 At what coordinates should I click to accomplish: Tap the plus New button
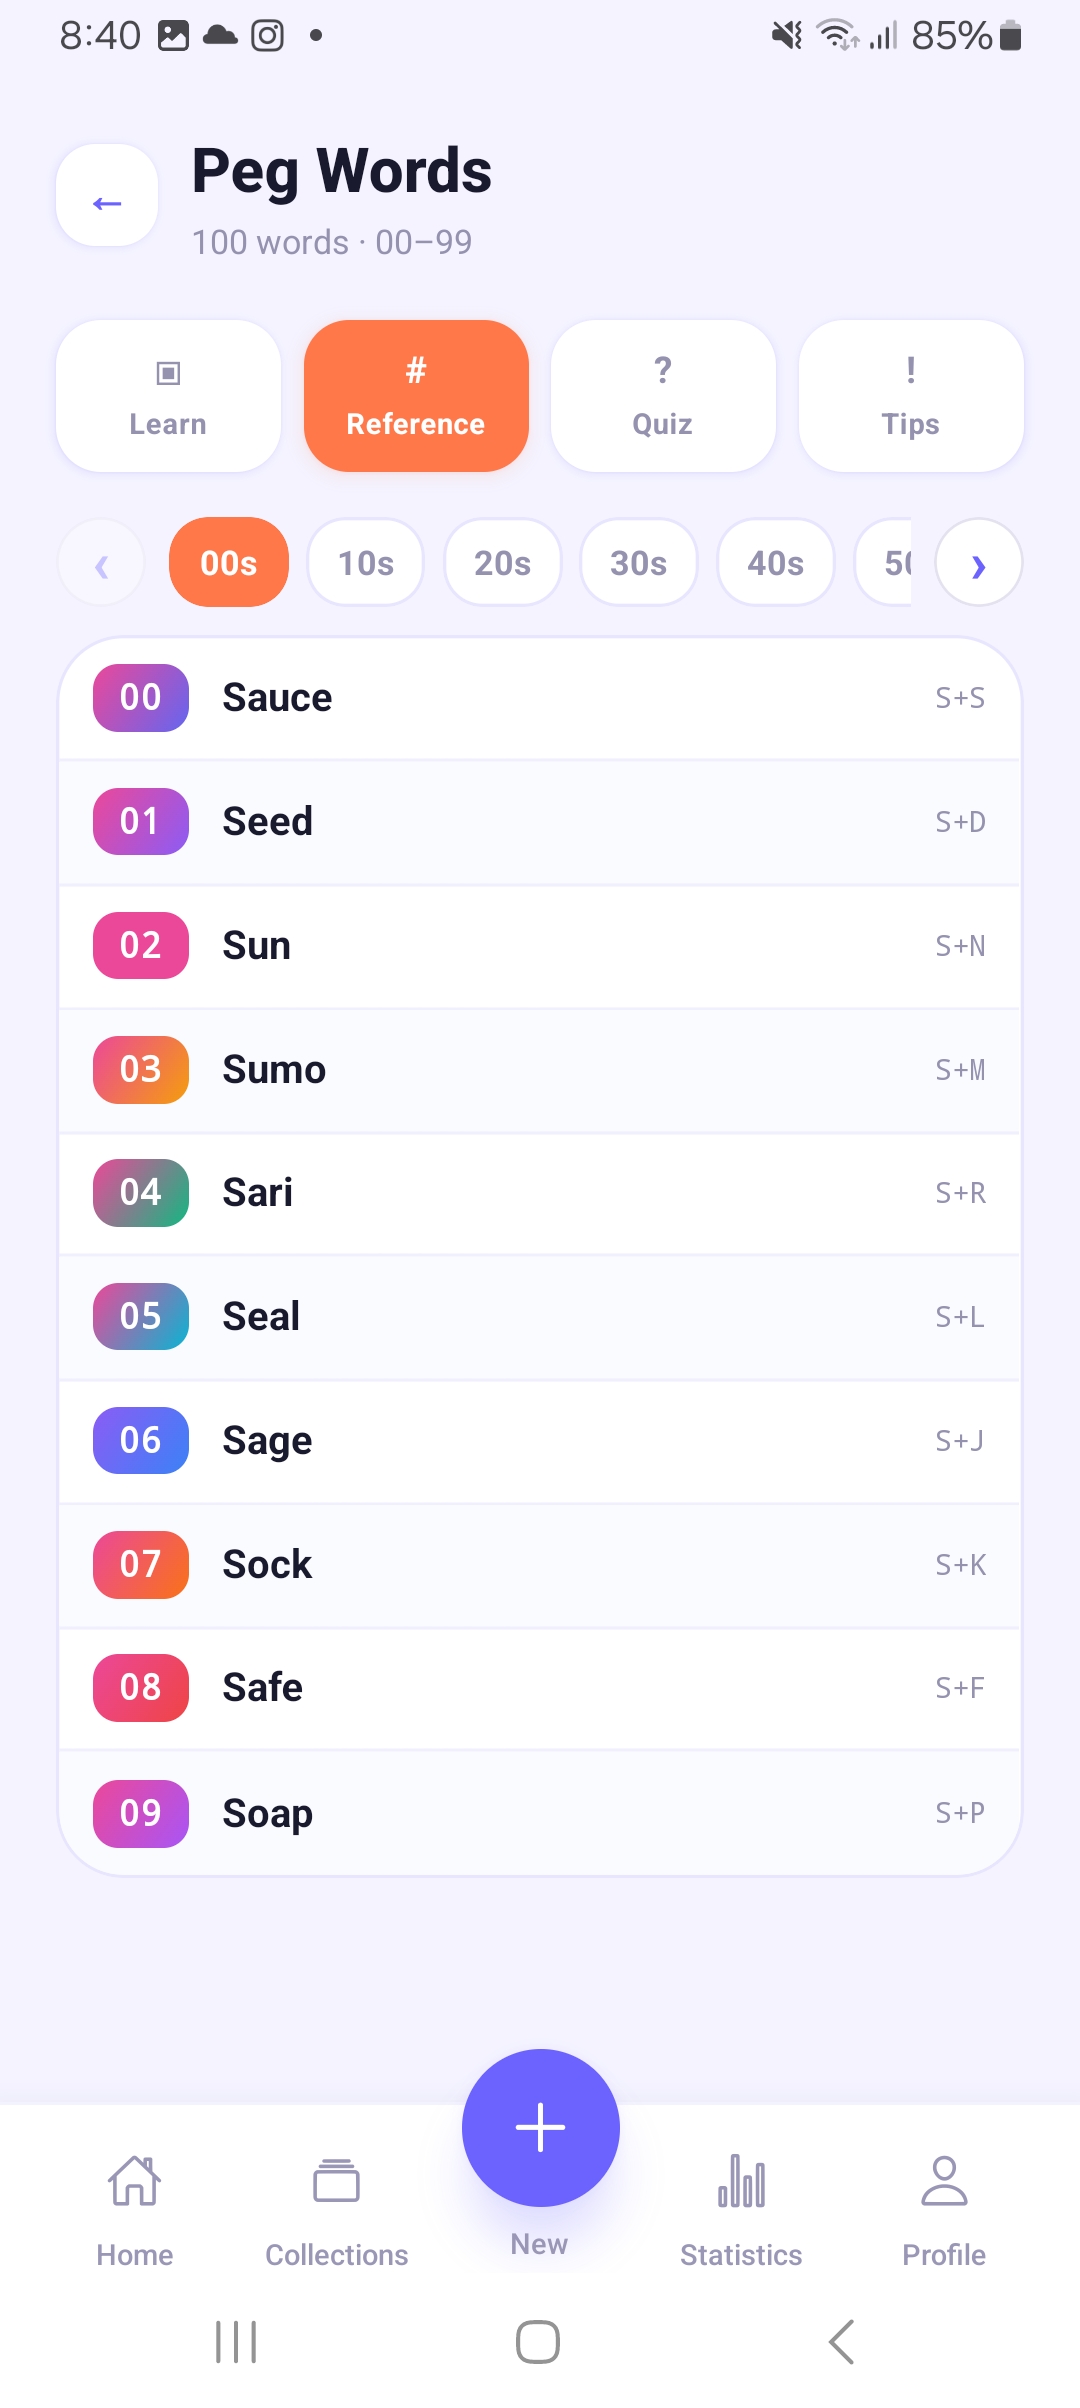click(x=541, y=2127)
